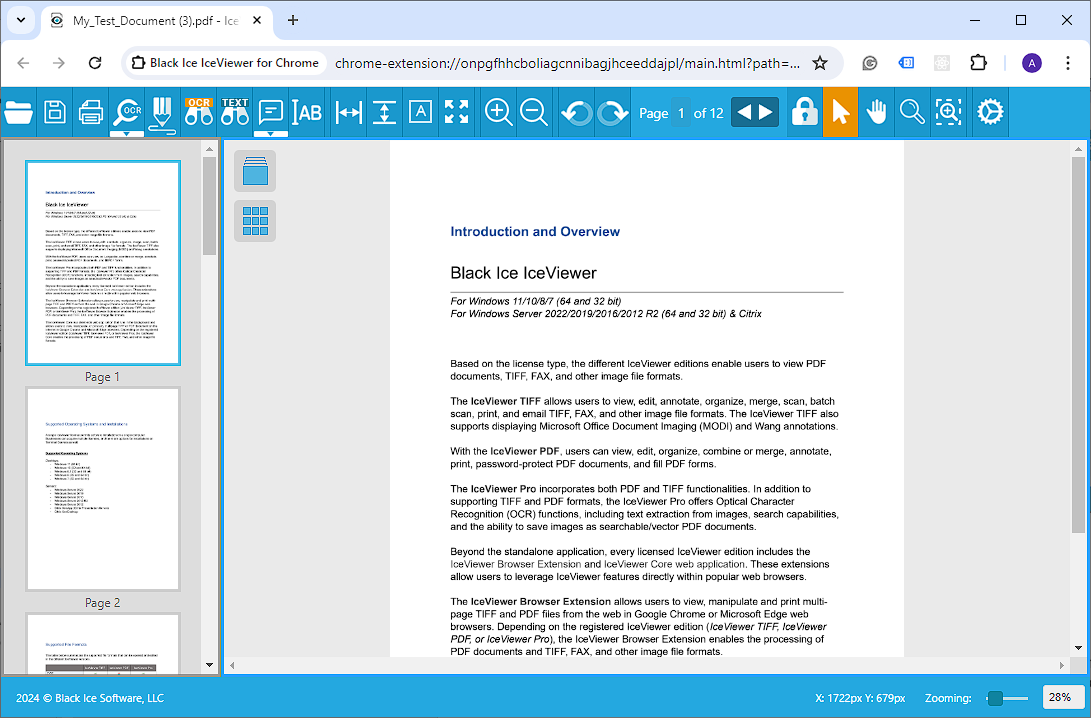Select the orange pointer arrow tool
Screen dimensions: 1091x718
(x=841, y=112)
